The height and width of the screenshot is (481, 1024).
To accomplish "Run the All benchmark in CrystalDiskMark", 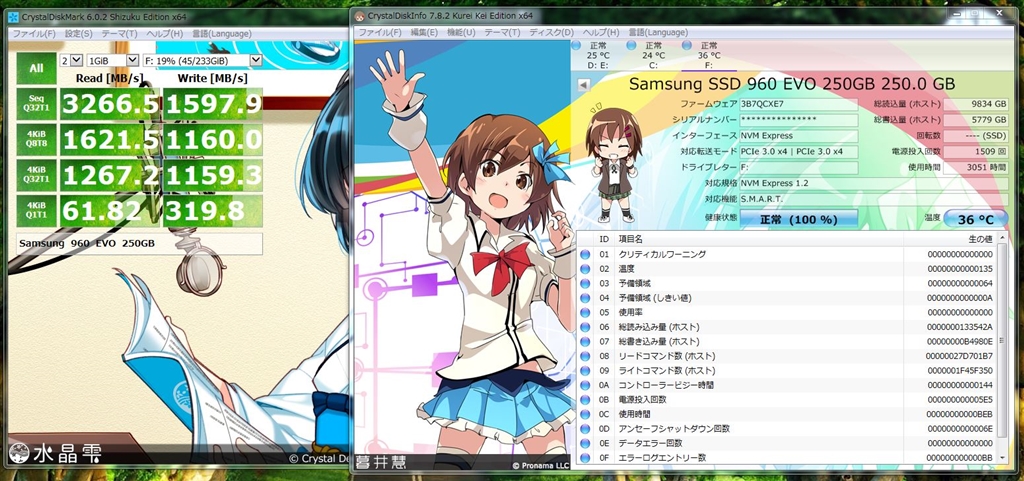I will [x=37, y=69].
